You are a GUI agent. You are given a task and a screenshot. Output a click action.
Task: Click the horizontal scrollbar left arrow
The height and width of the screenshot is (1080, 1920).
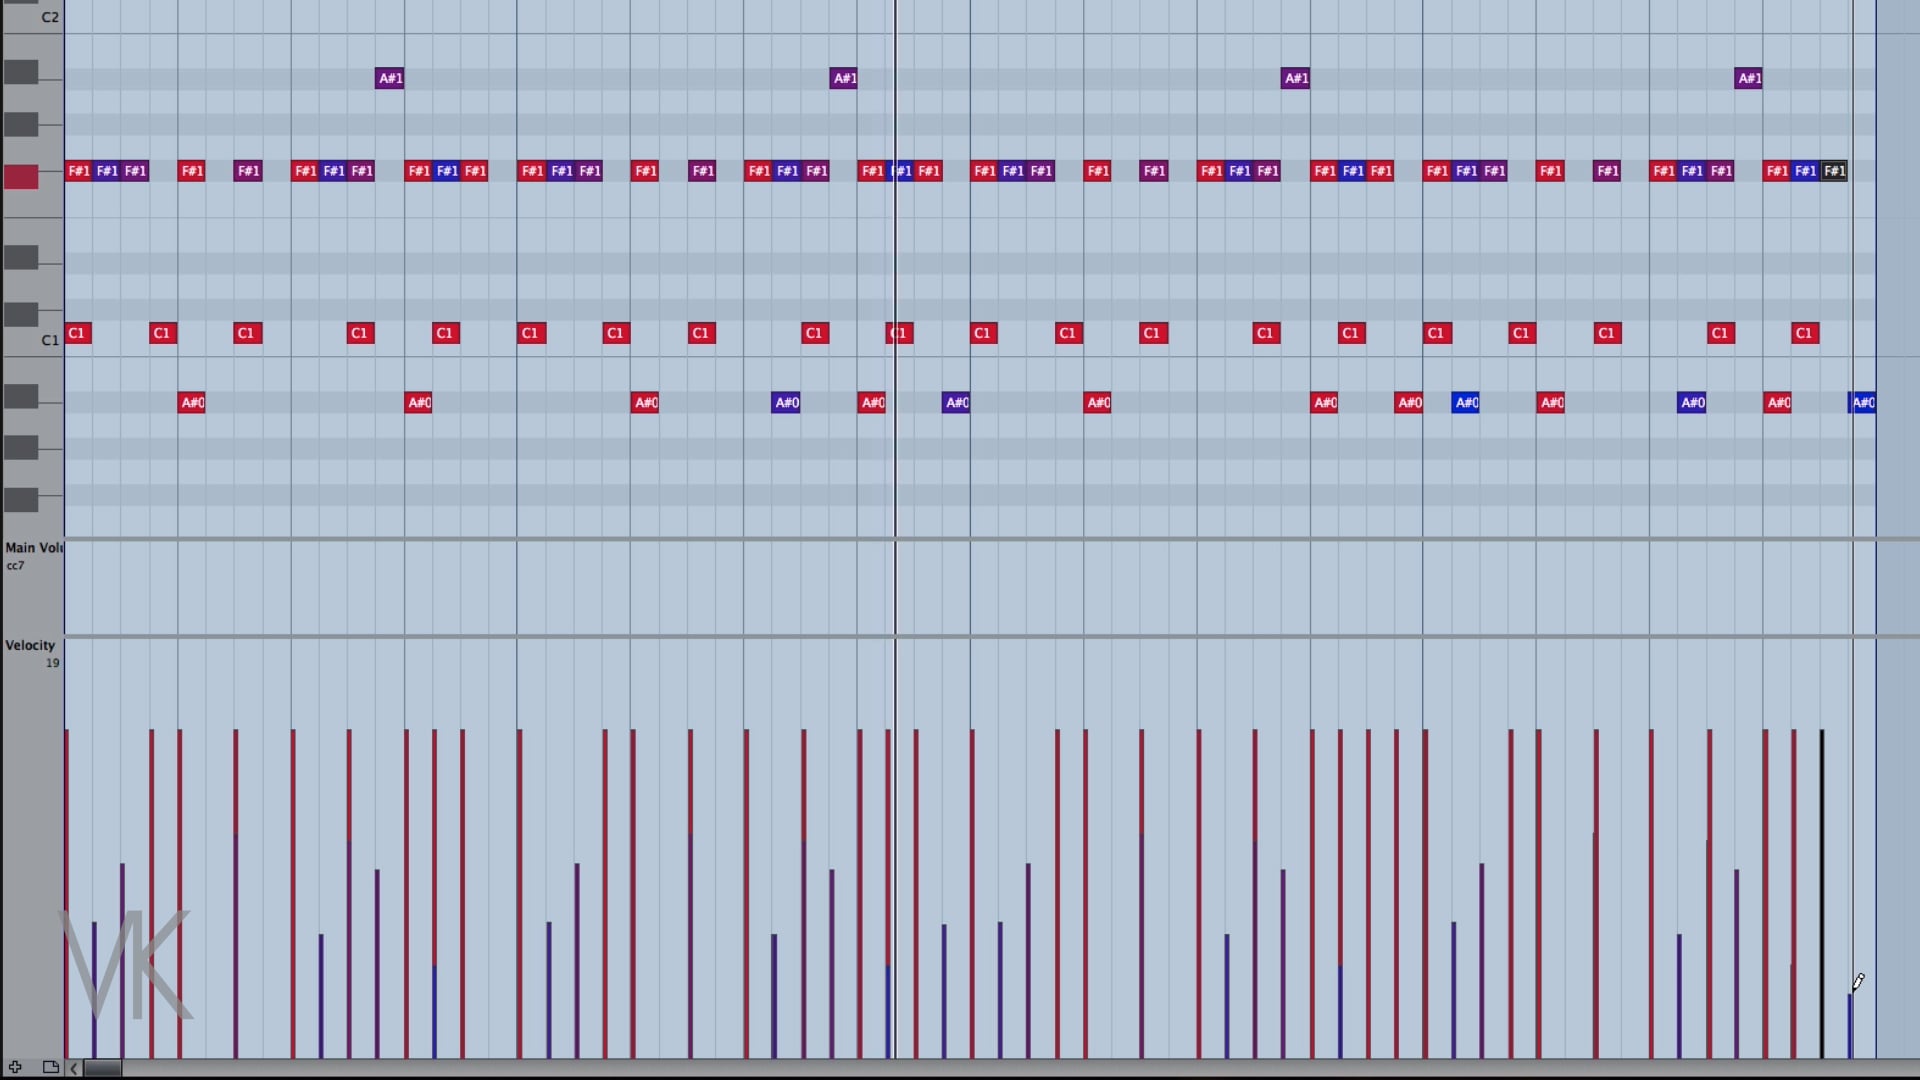[x=73, y=1068]
